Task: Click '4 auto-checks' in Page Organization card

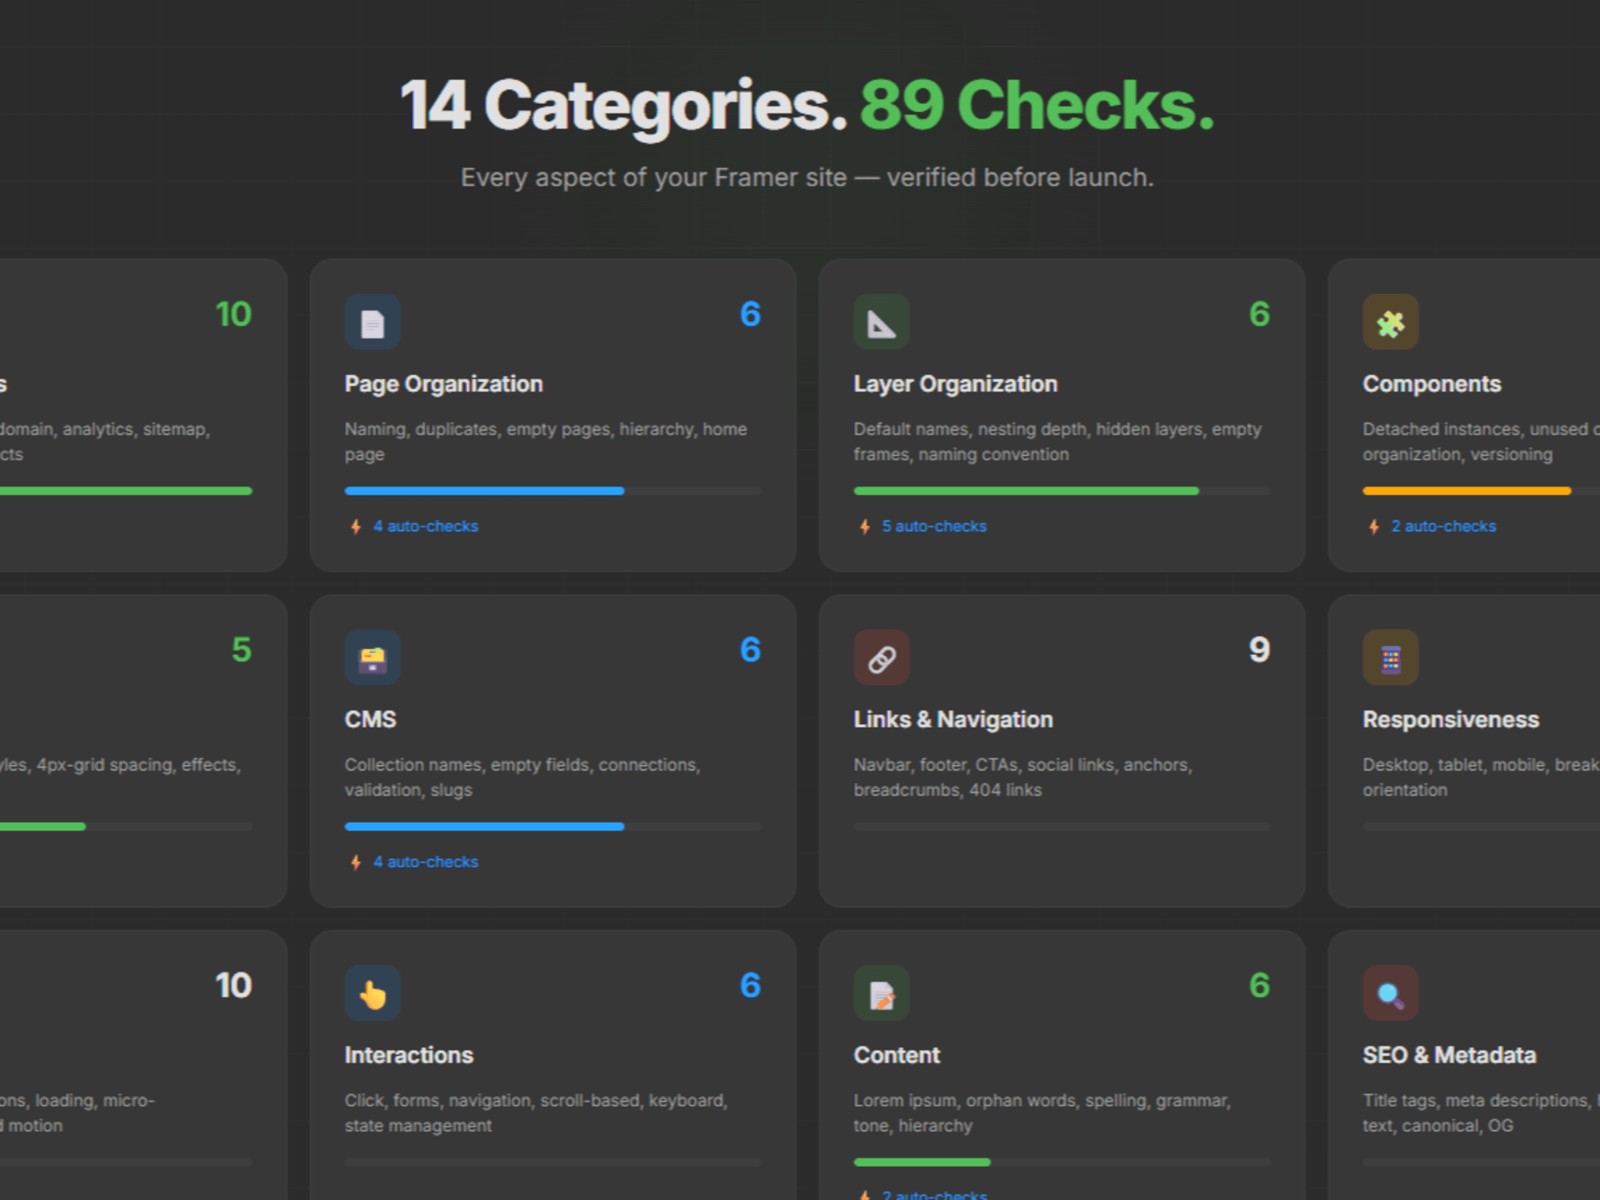Action: click(426, 526)
